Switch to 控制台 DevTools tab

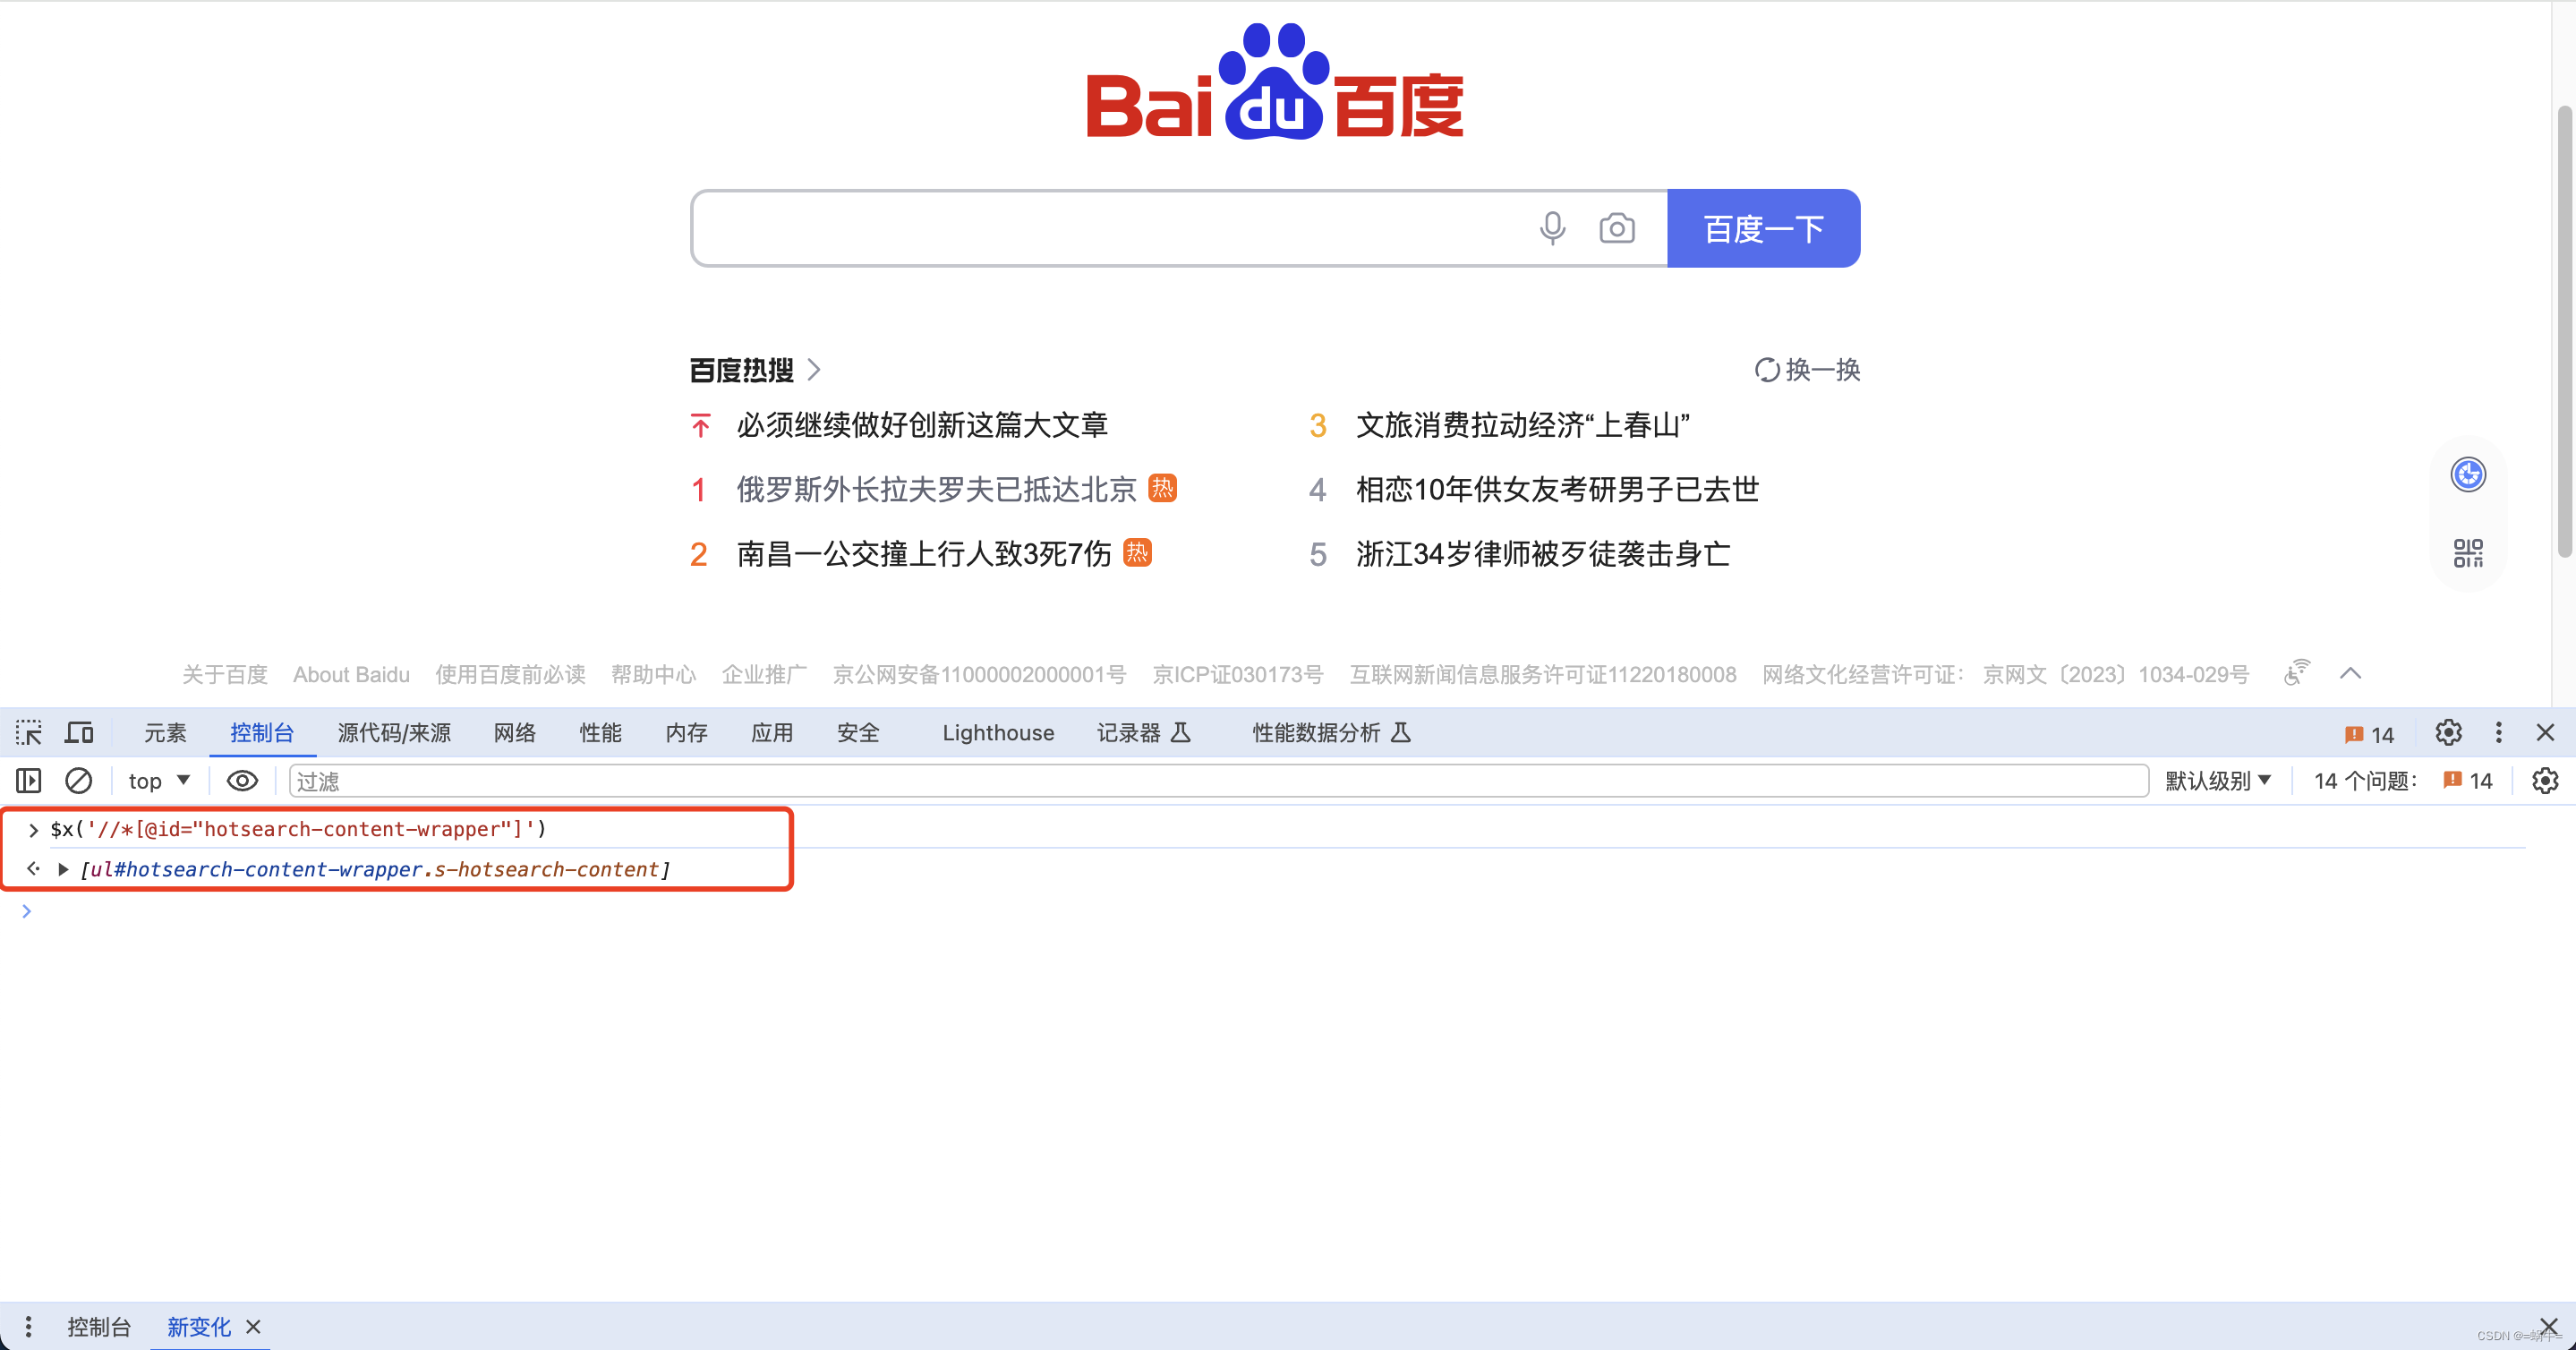[262, 733]
